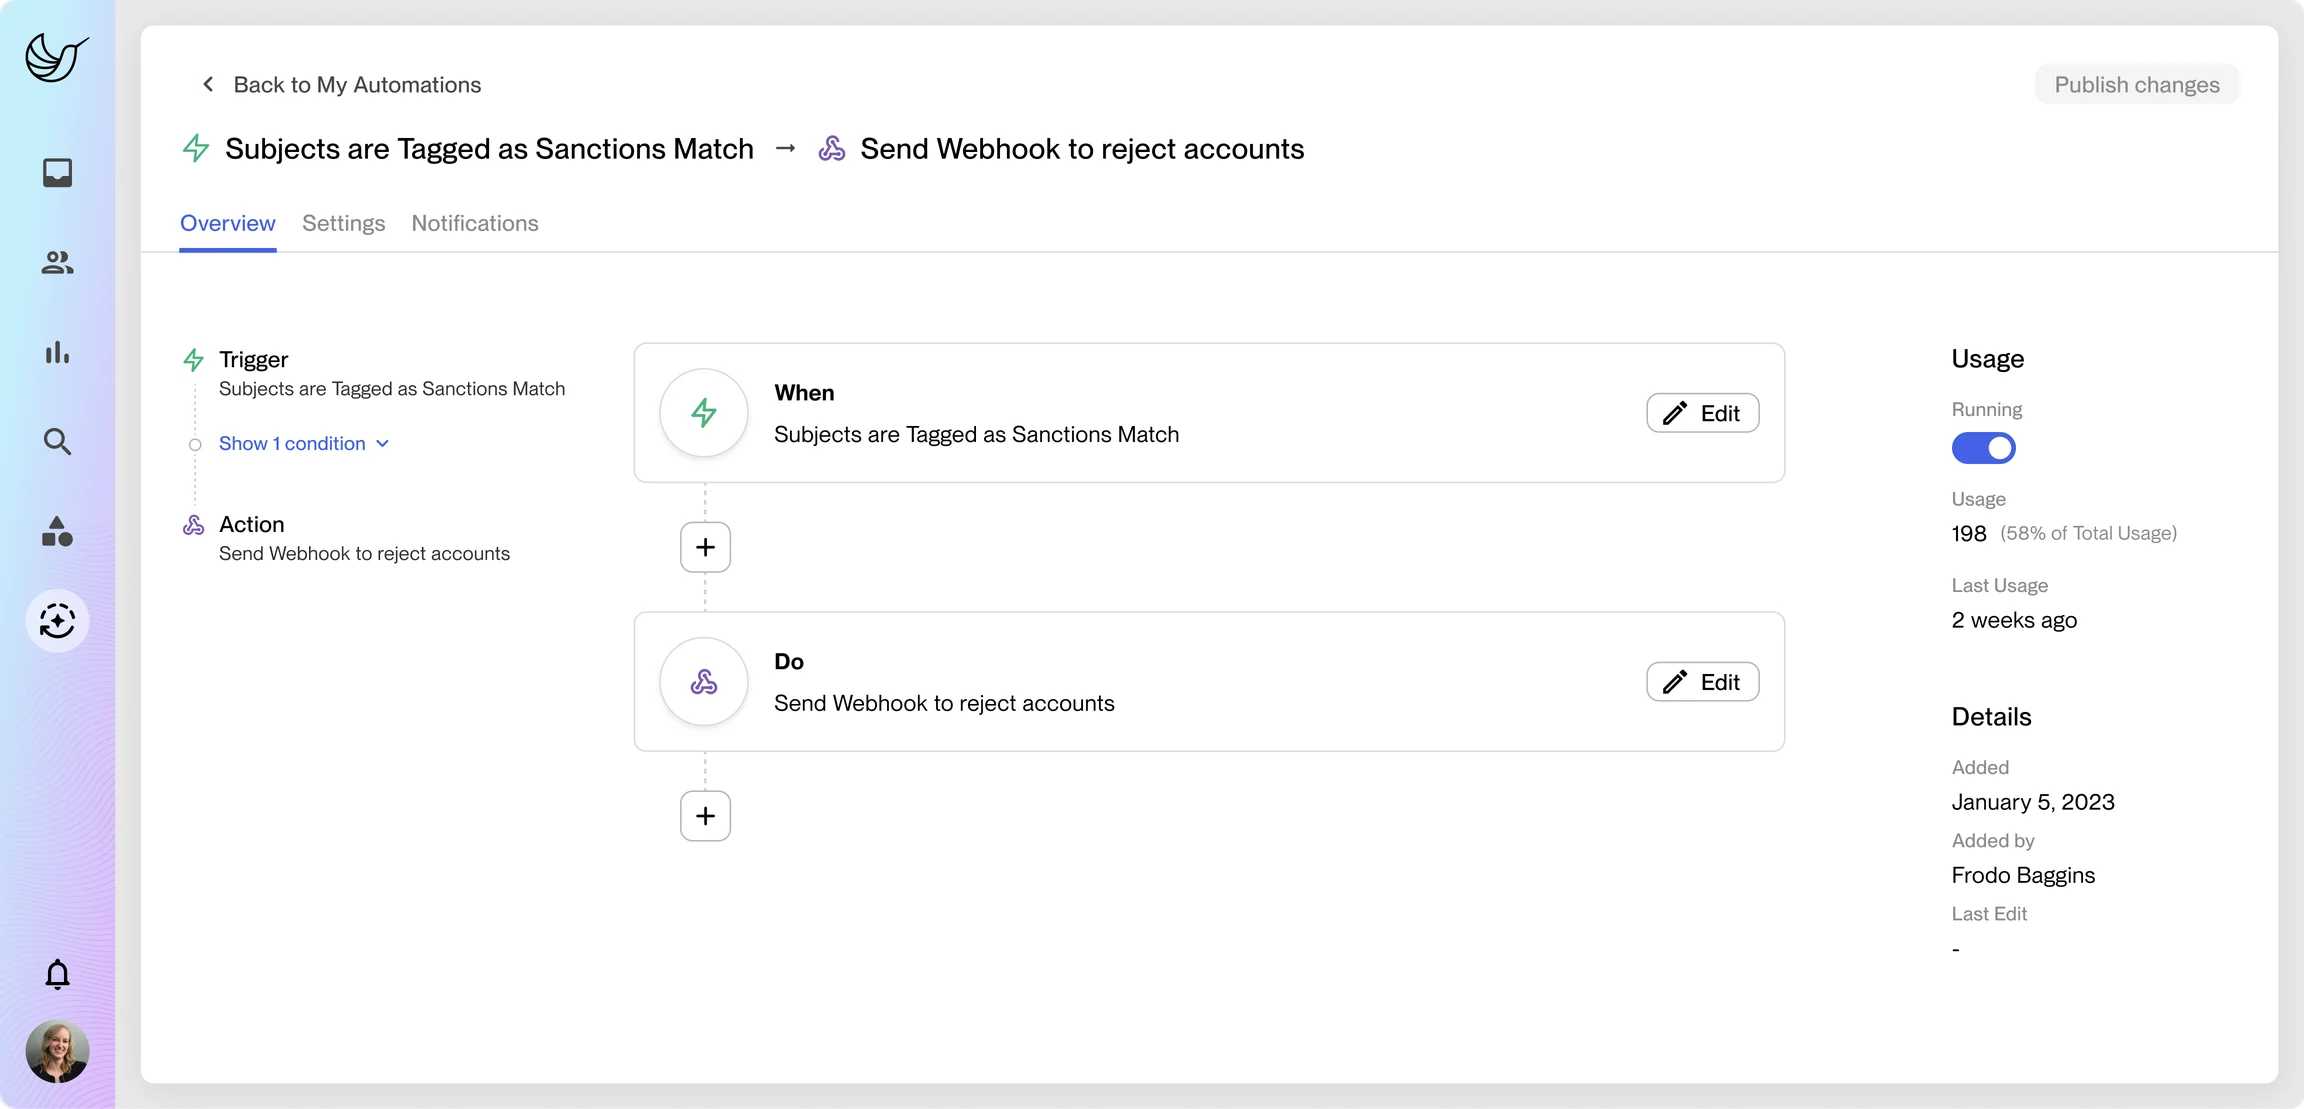Open the people icon in the sidebar
This screenshot has width=2304, height=1109.
(x=57, y=262)
